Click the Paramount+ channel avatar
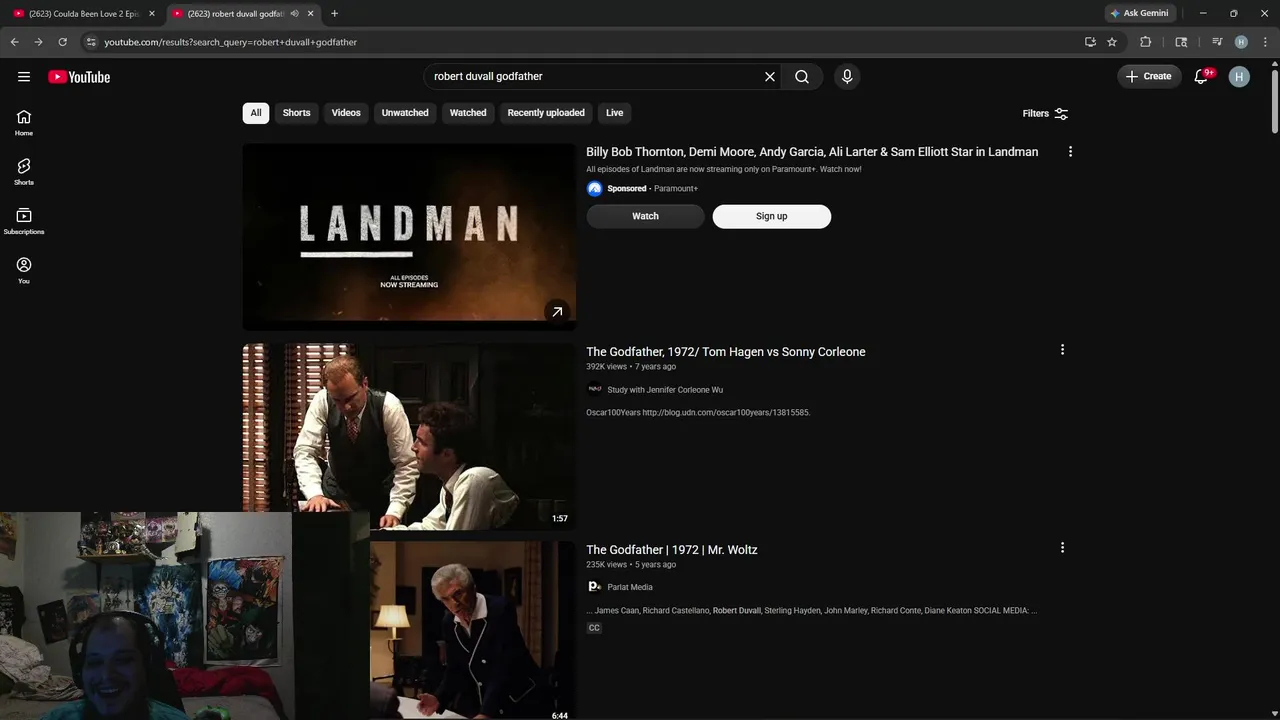 click(595, 189)
